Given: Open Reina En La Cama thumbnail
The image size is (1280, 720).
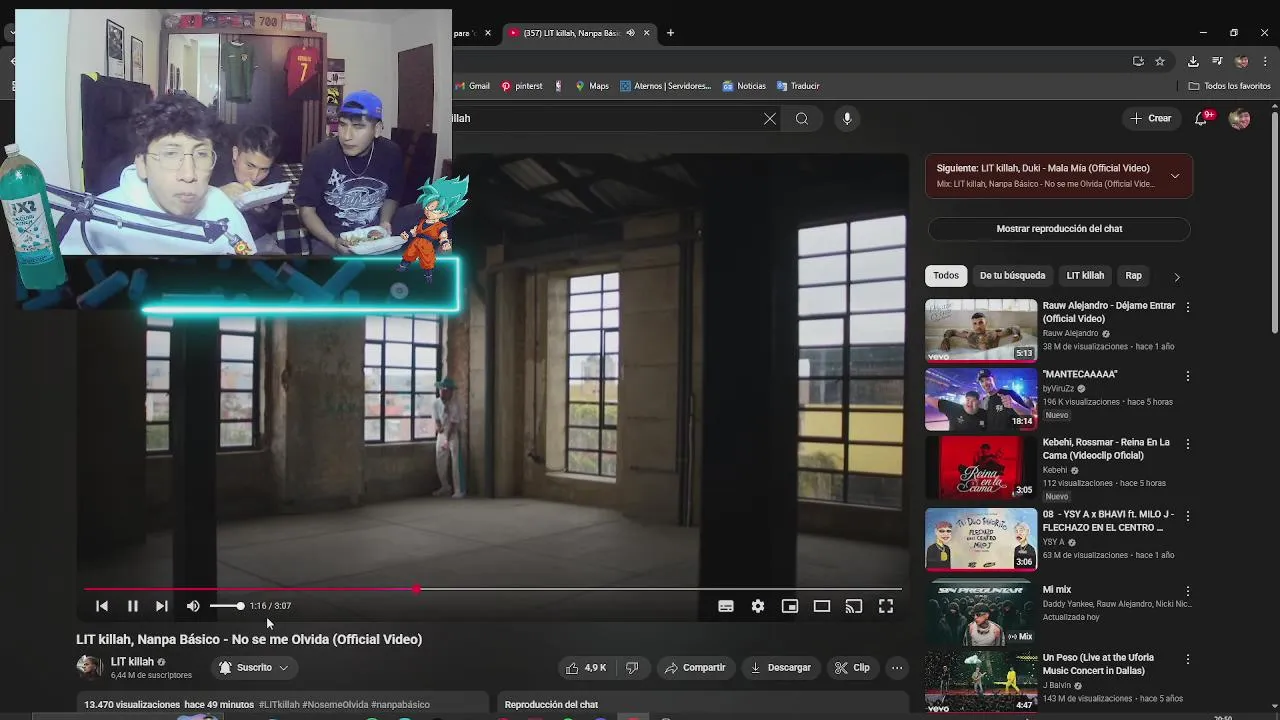Looking at the screenshot, I should tap(981, 467).
